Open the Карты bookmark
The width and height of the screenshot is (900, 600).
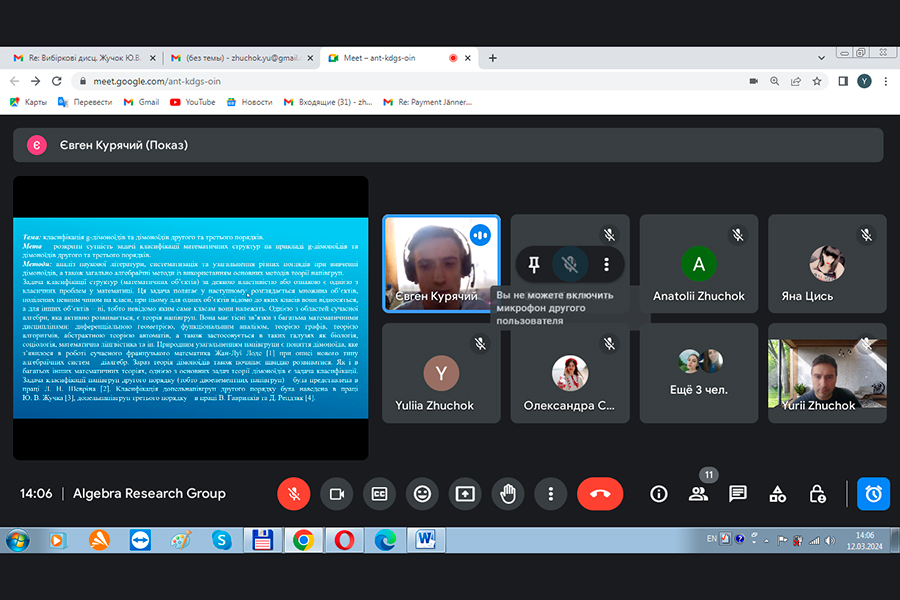[29, 102]
